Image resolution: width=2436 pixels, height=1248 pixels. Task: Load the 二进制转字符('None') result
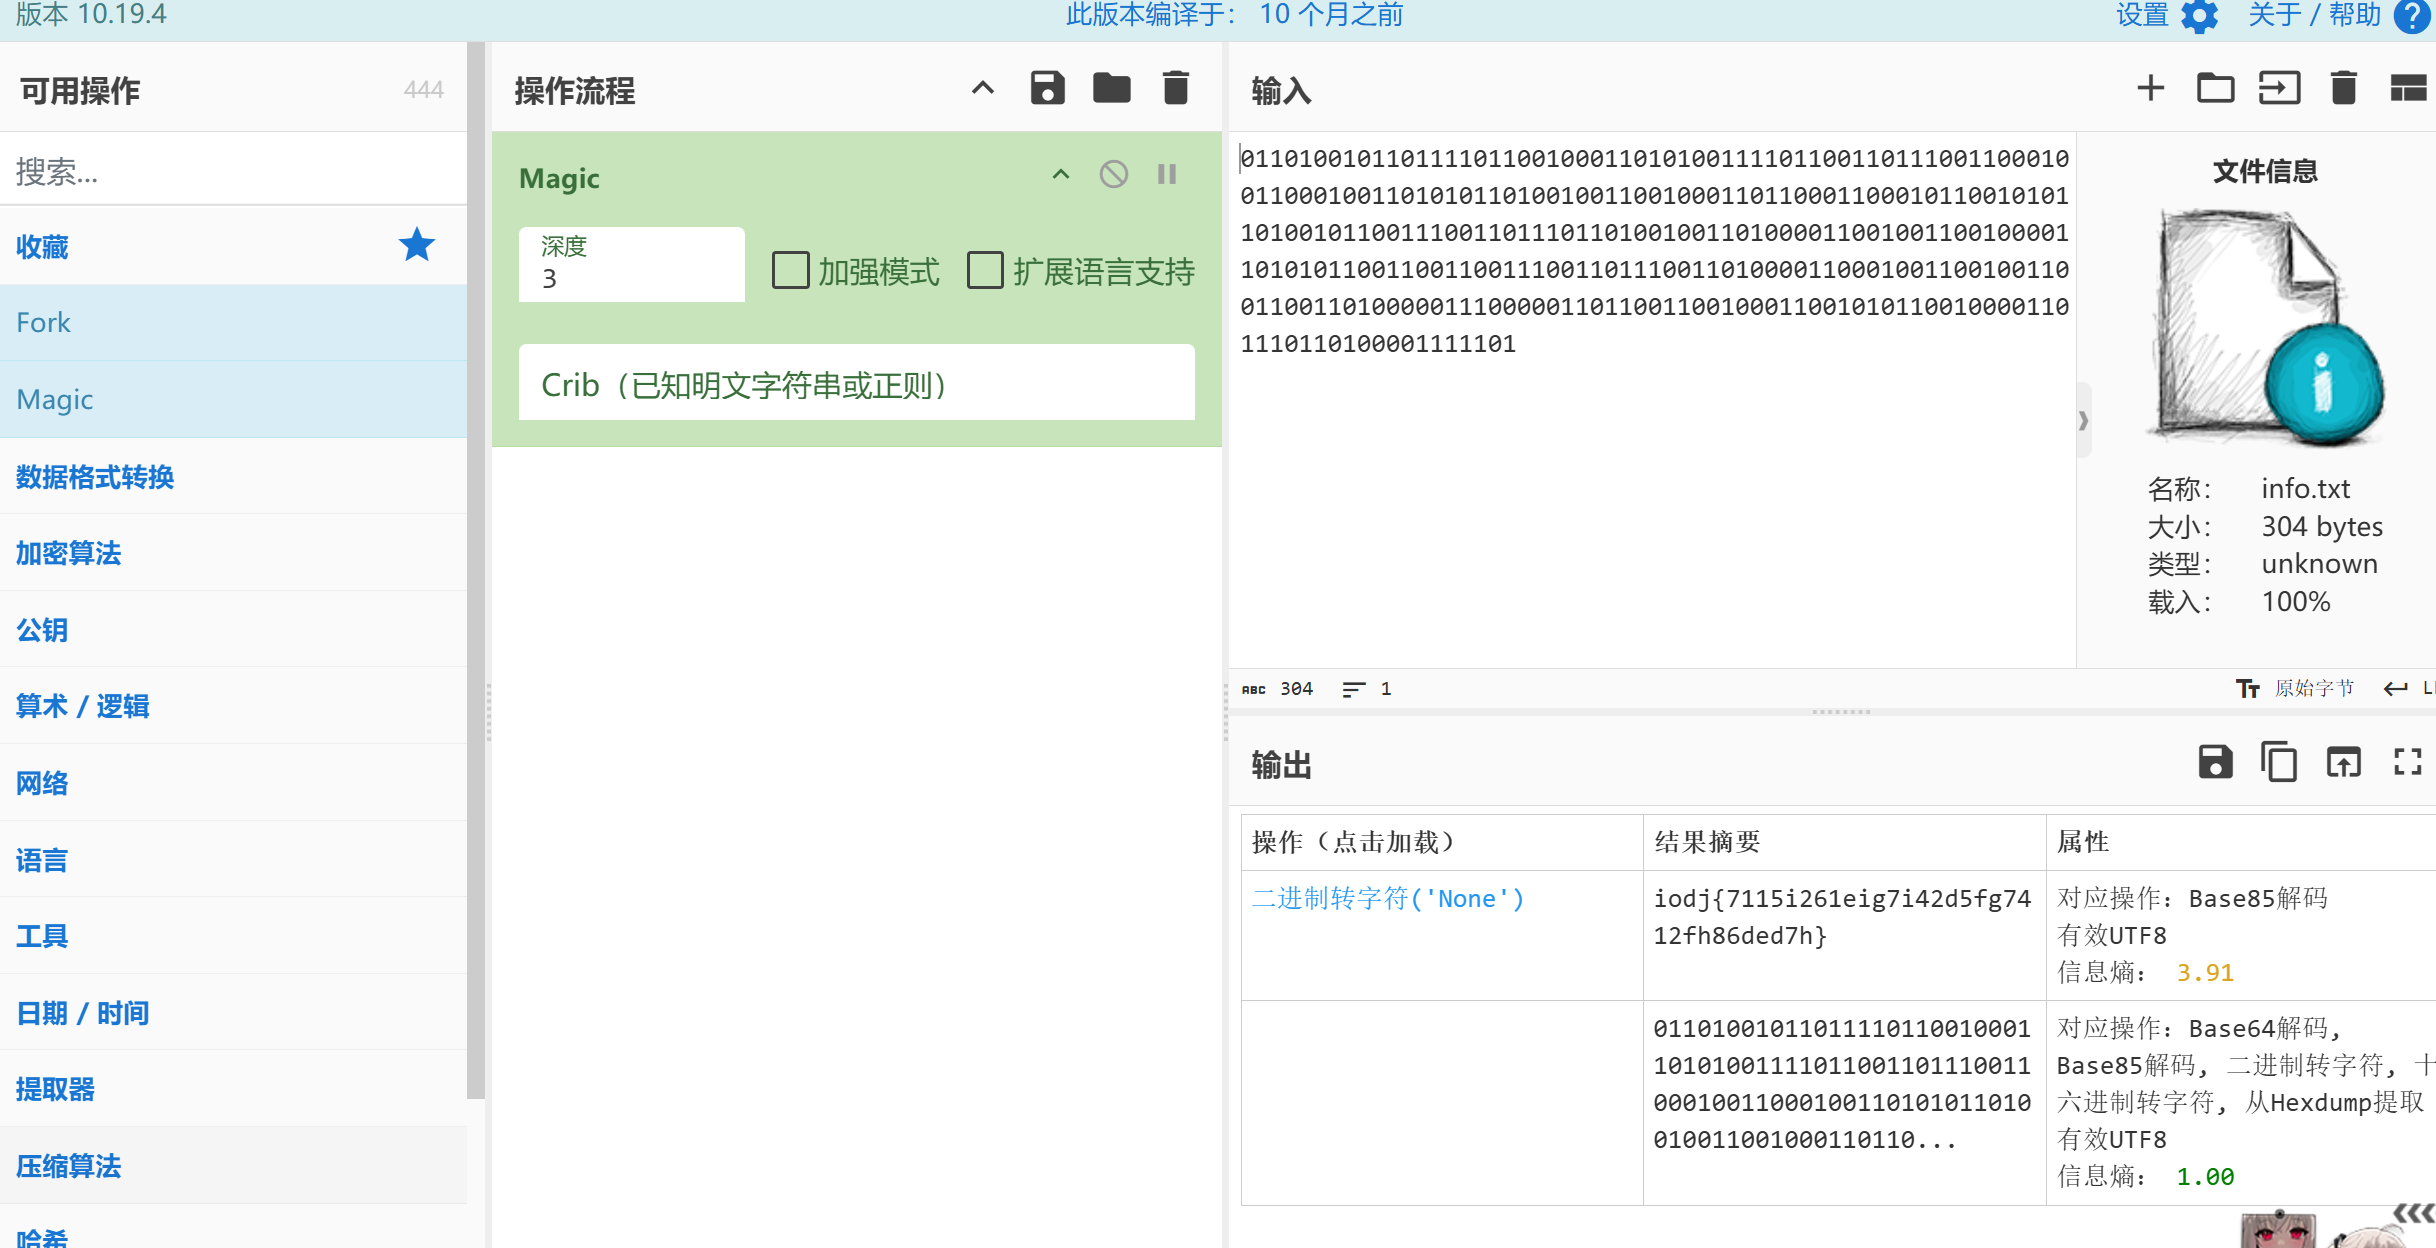(1388, 898)
